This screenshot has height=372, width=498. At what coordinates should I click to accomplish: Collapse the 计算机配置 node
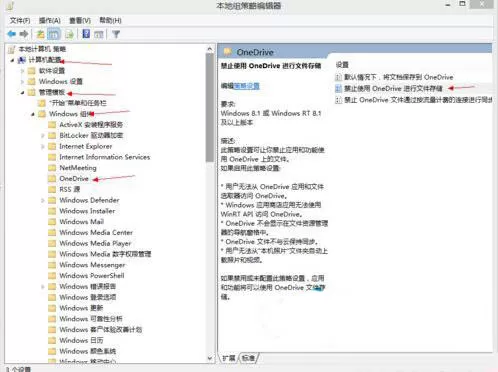pyautogui.click(x=12, y=60)
